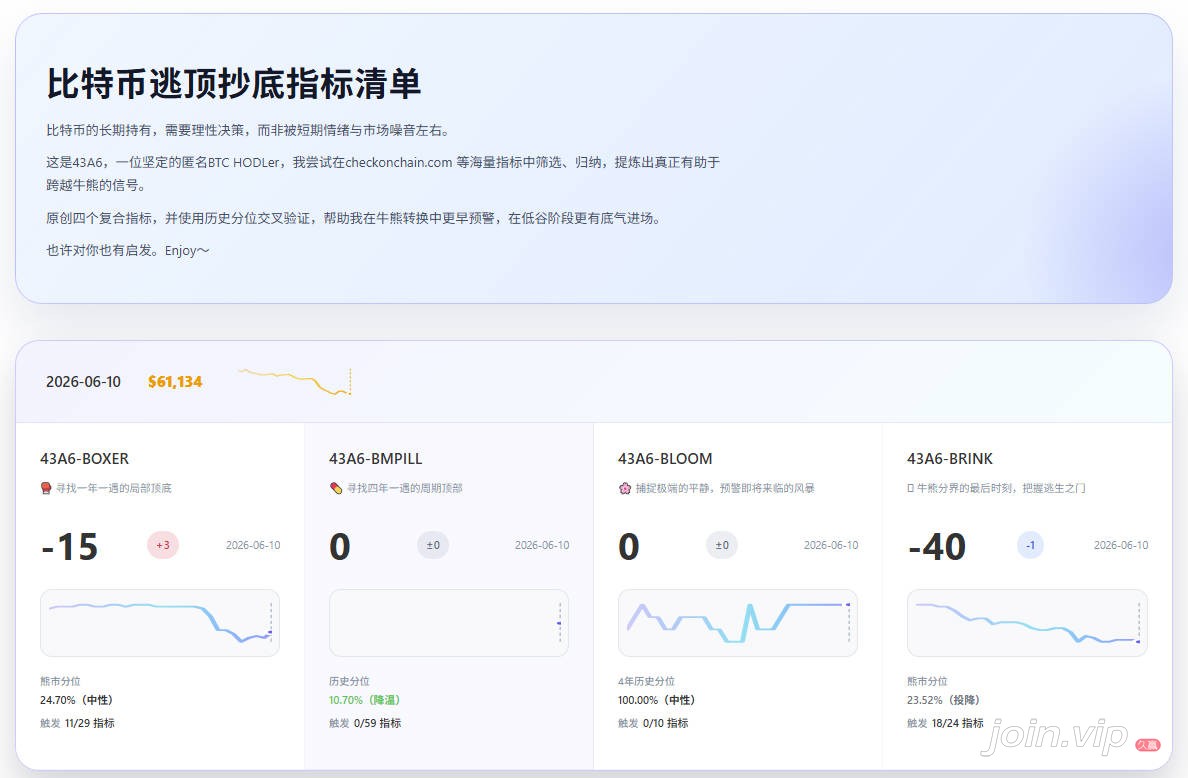The width and height of the screenshot is (1188, 778).
Task: Click the bitcoin price sparkline near $61,134
Action: coord(295,382)
